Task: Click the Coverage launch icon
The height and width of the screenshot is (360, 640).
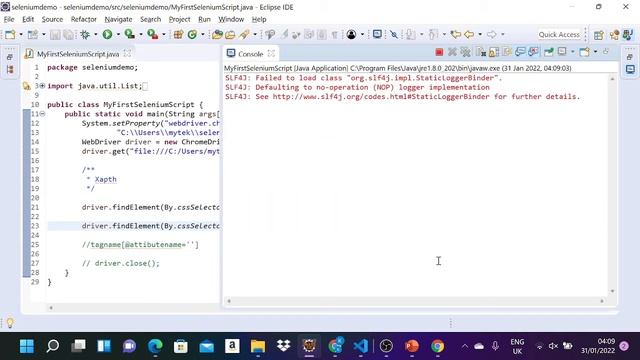Action: click(x=129, y=35)
